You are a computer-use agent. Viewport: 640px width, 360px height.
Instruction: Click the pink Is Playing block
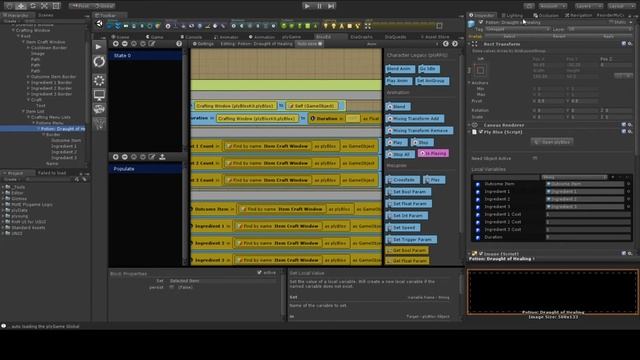[x=433, y=153]
